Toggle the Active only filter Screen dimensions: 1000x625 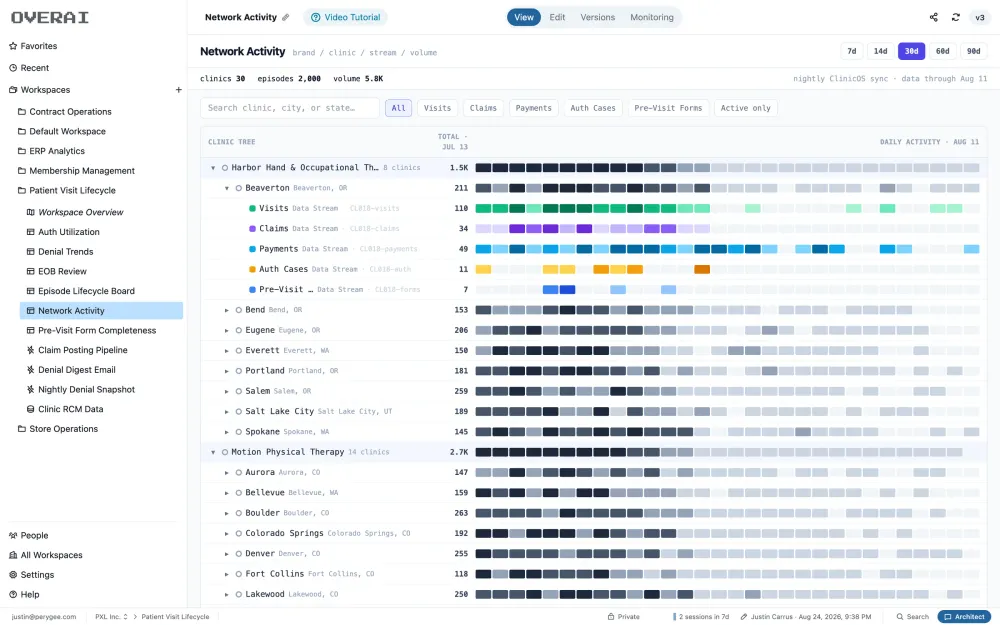[x=746, y=108]
